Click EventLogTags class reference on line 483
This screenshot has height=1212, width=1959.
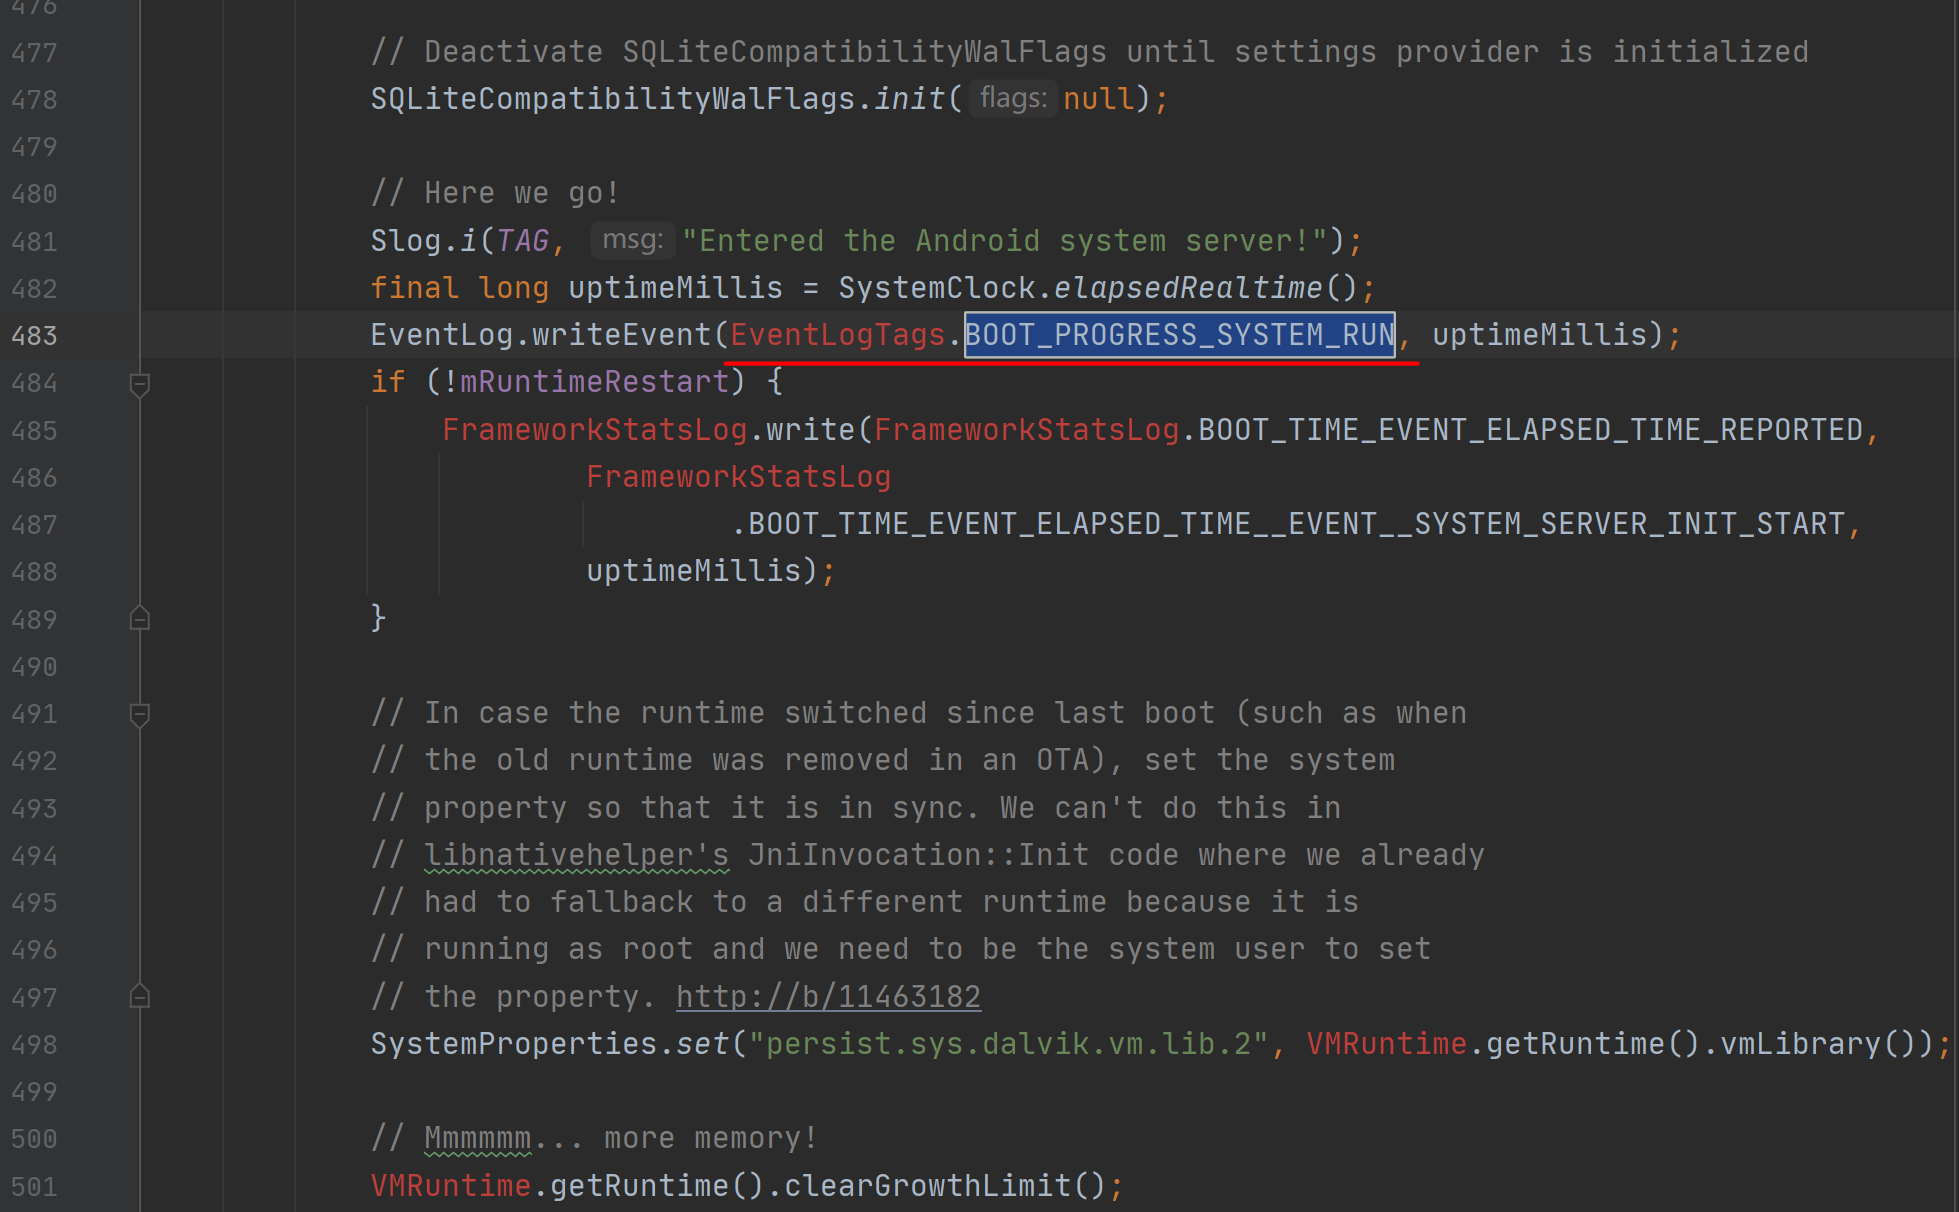tap(838, 335)
